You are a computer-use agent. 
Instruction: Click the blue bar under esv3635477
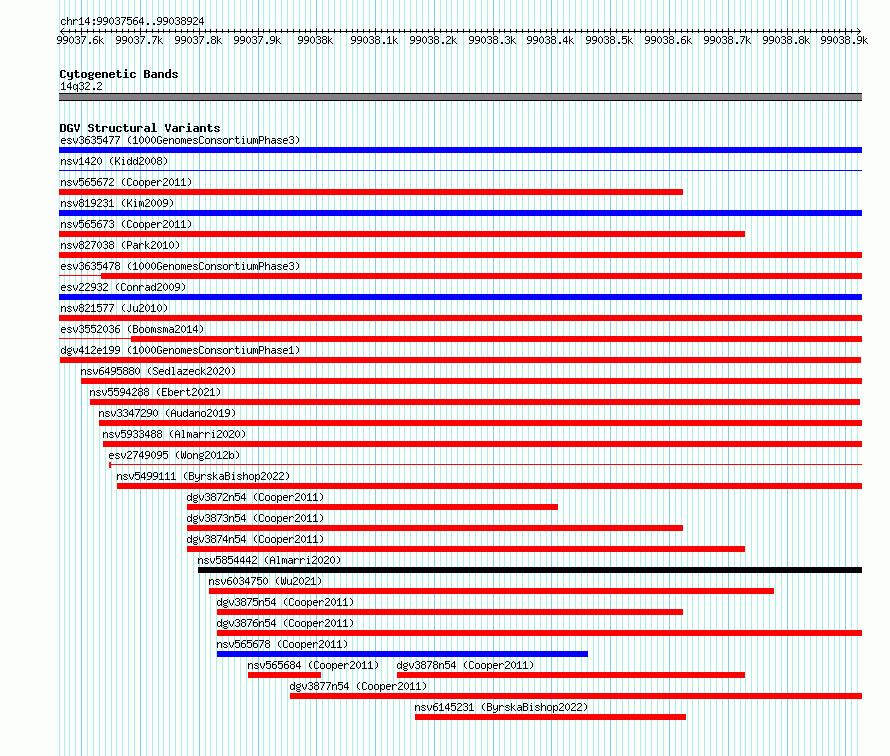[460, 150]
